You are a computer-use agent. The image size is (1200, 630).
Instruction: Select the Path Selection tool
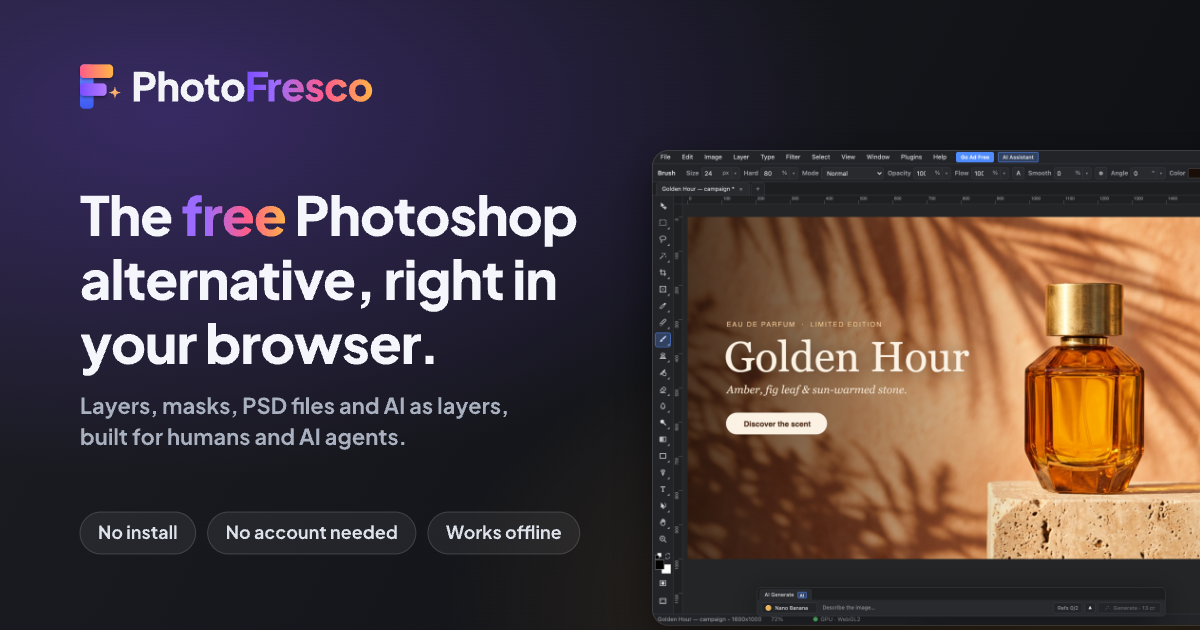[x=663, y=506]
